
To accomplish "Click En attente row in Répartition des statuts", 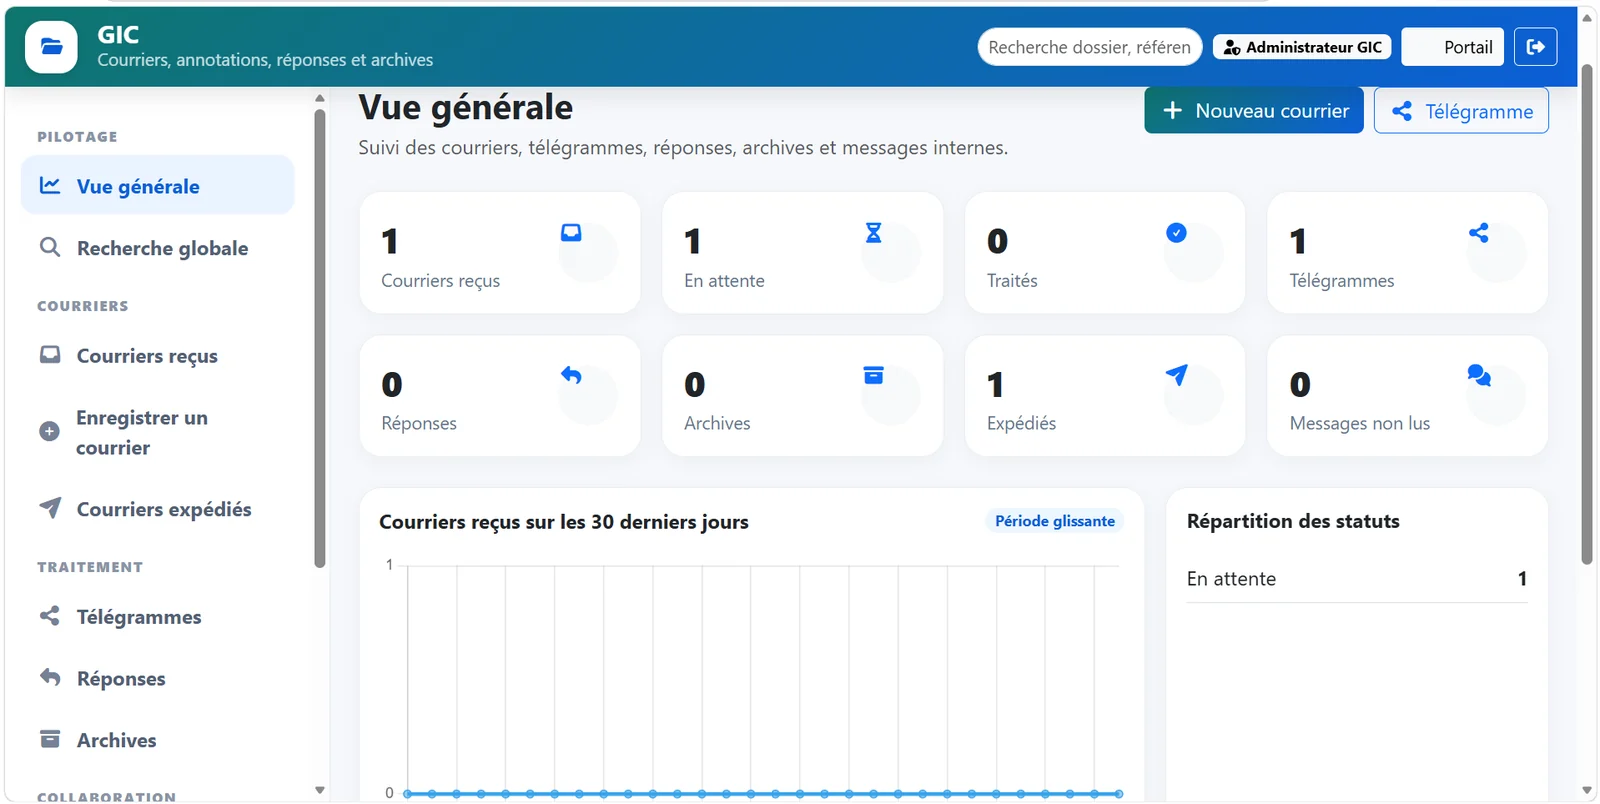I will click(x=1356, y=579).
